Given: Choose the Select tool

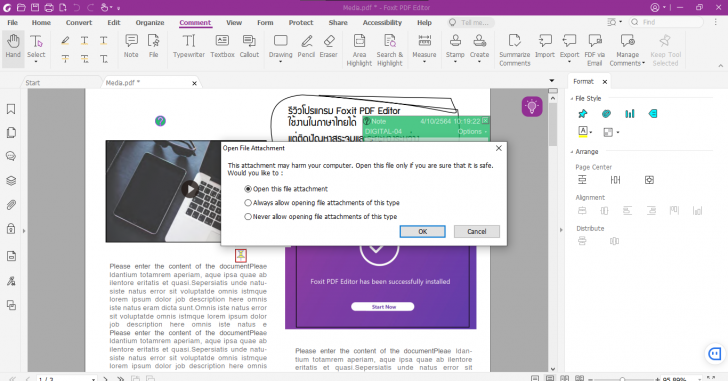Looking at the screenshot, I should coord(36,48).
